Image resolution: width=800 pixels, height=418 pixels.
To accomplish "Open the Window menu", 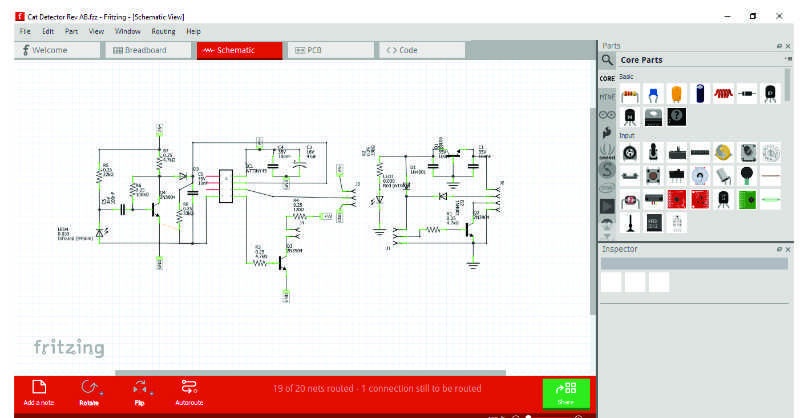I will tap(128, 31).
